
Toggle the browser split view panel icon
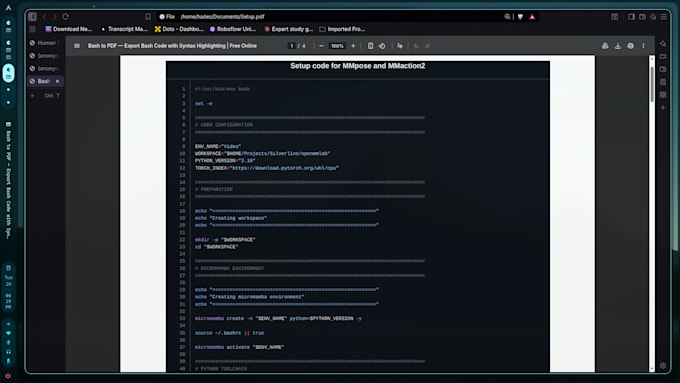coord(631,16)
